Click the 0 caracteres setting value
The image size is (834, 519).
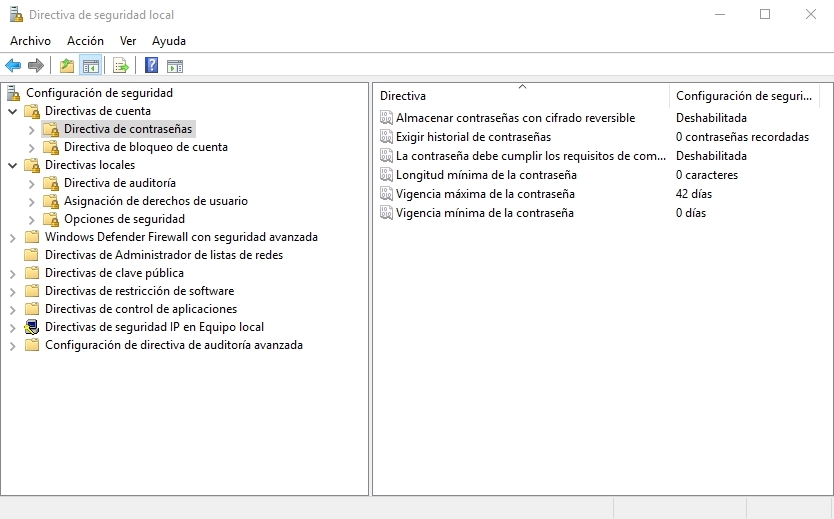pos(707,175)
